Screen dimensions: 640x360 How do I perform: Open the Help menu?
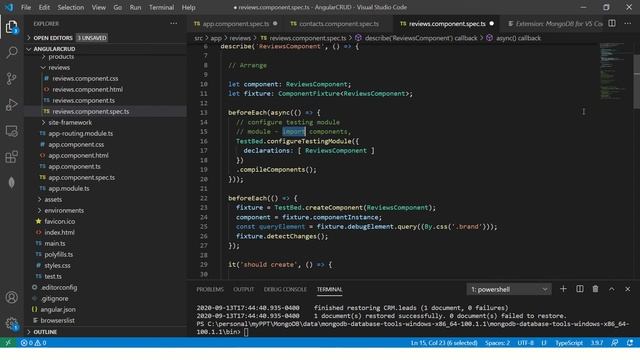pos(188,7)
